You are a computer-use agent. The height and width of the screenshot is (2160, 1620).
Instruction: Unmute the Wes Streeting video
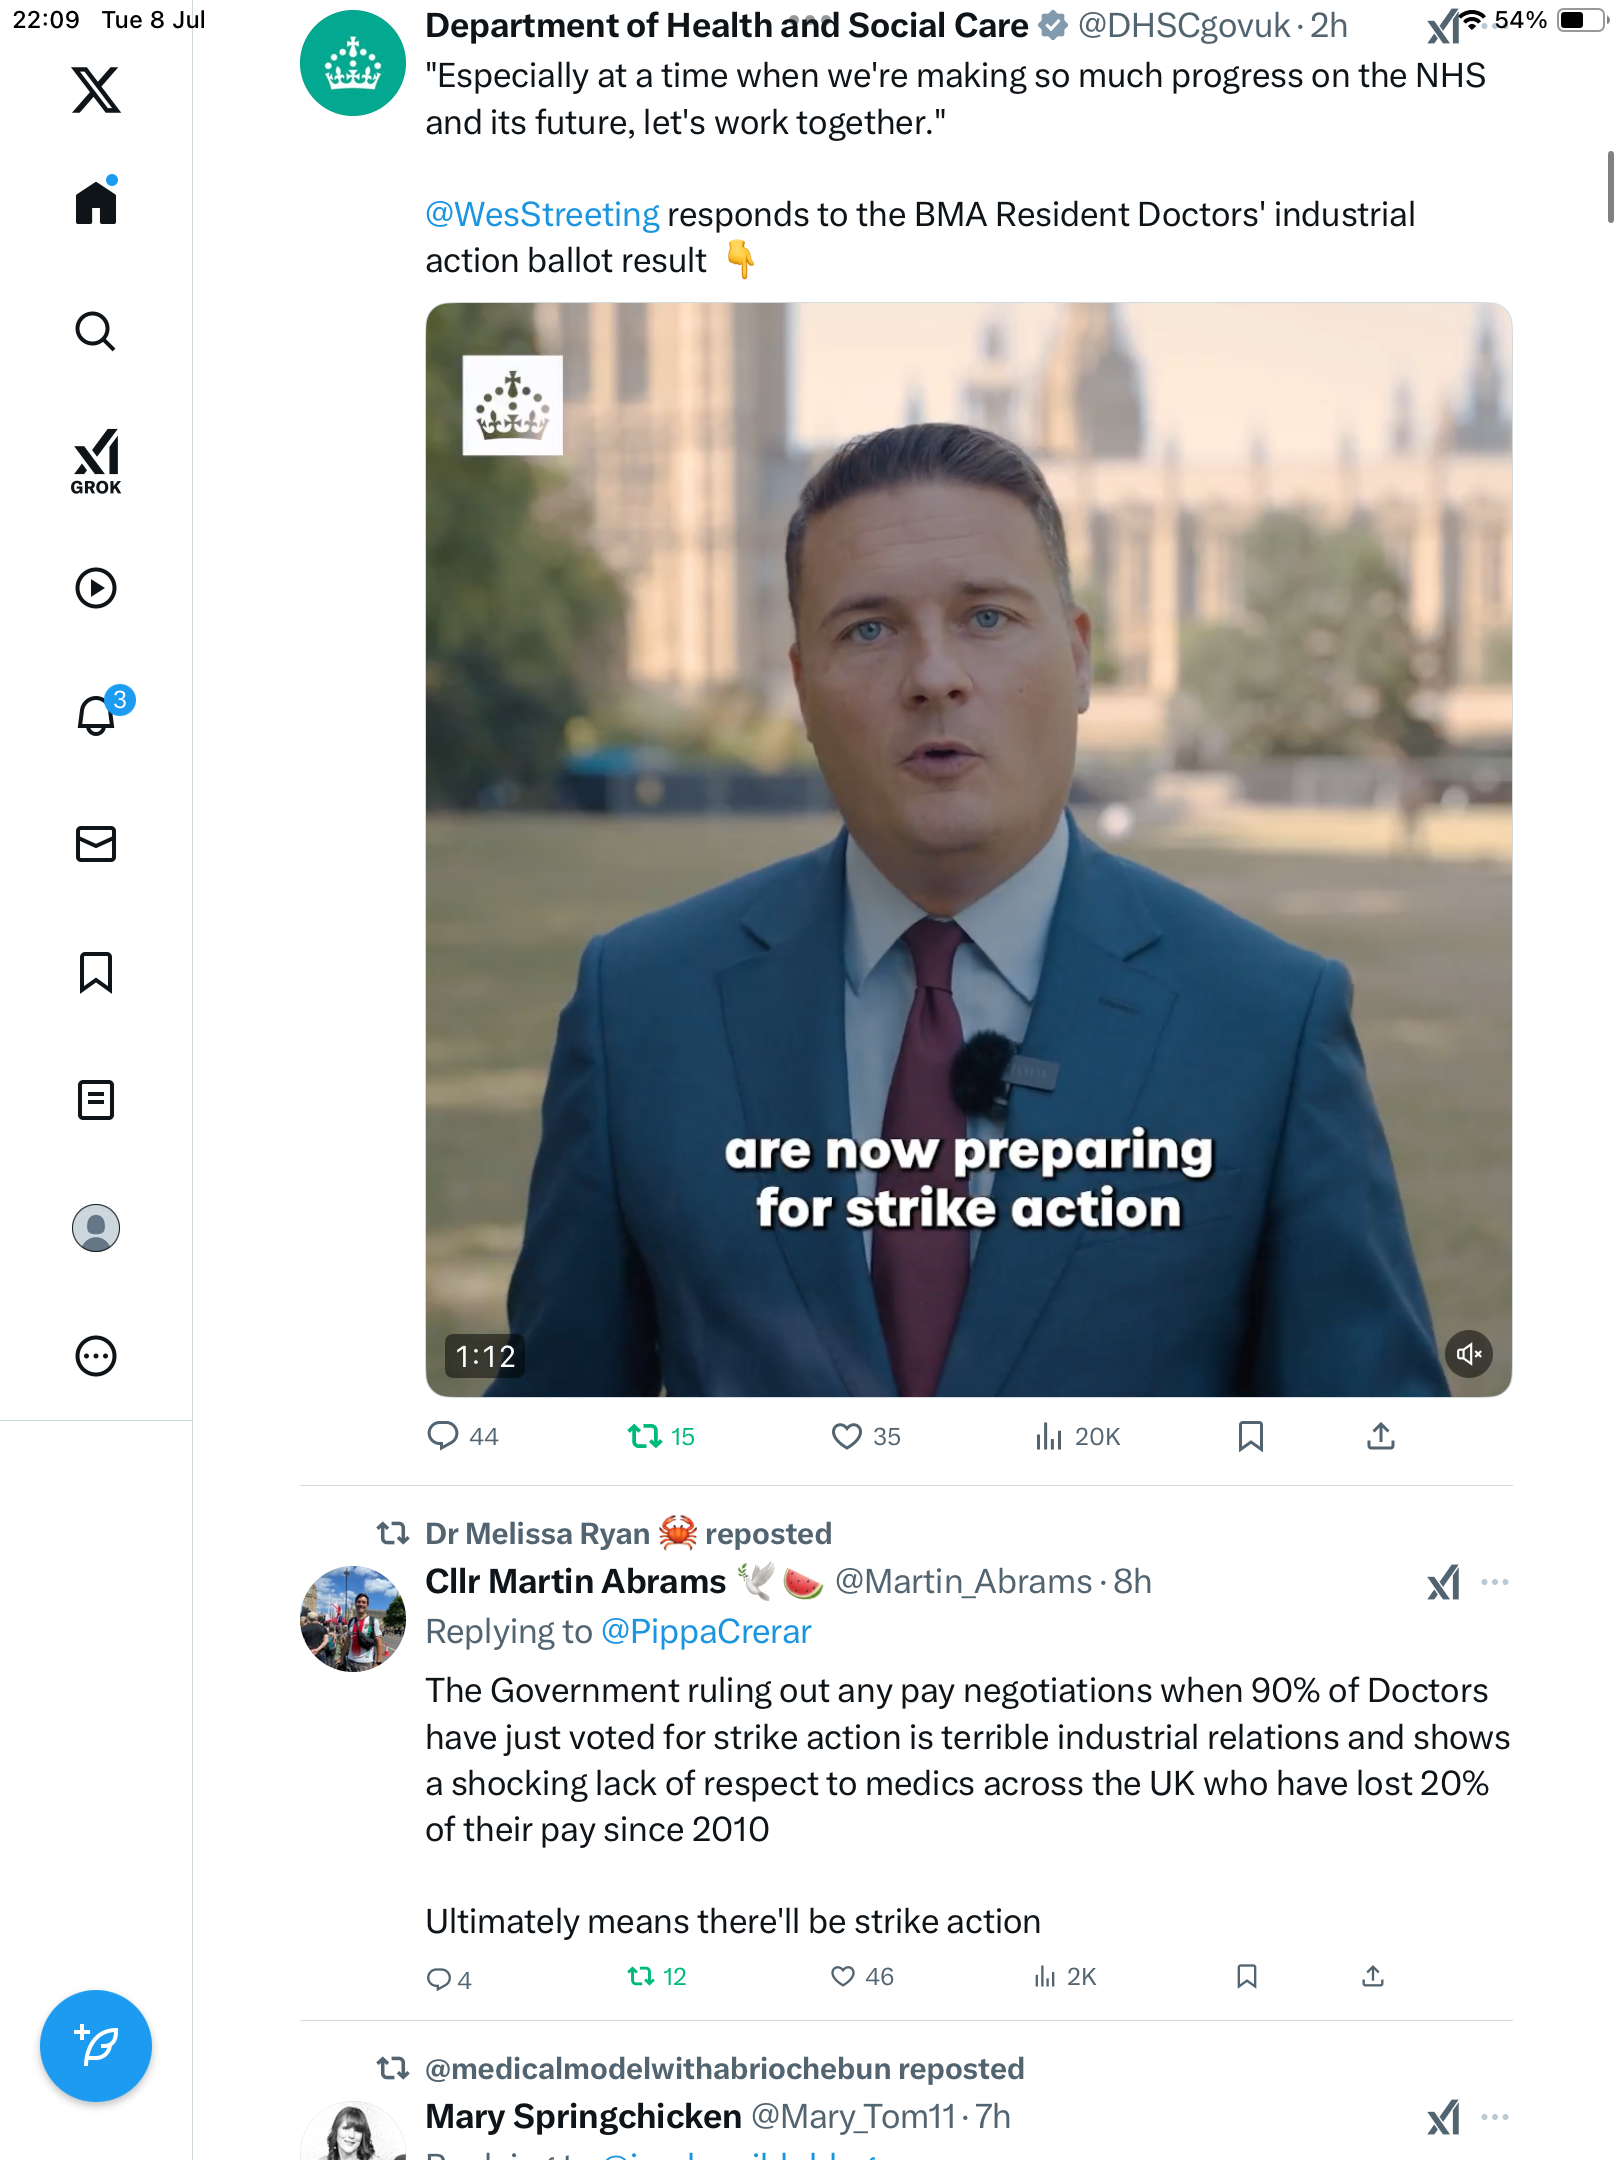click(x=1469, y=1354)
